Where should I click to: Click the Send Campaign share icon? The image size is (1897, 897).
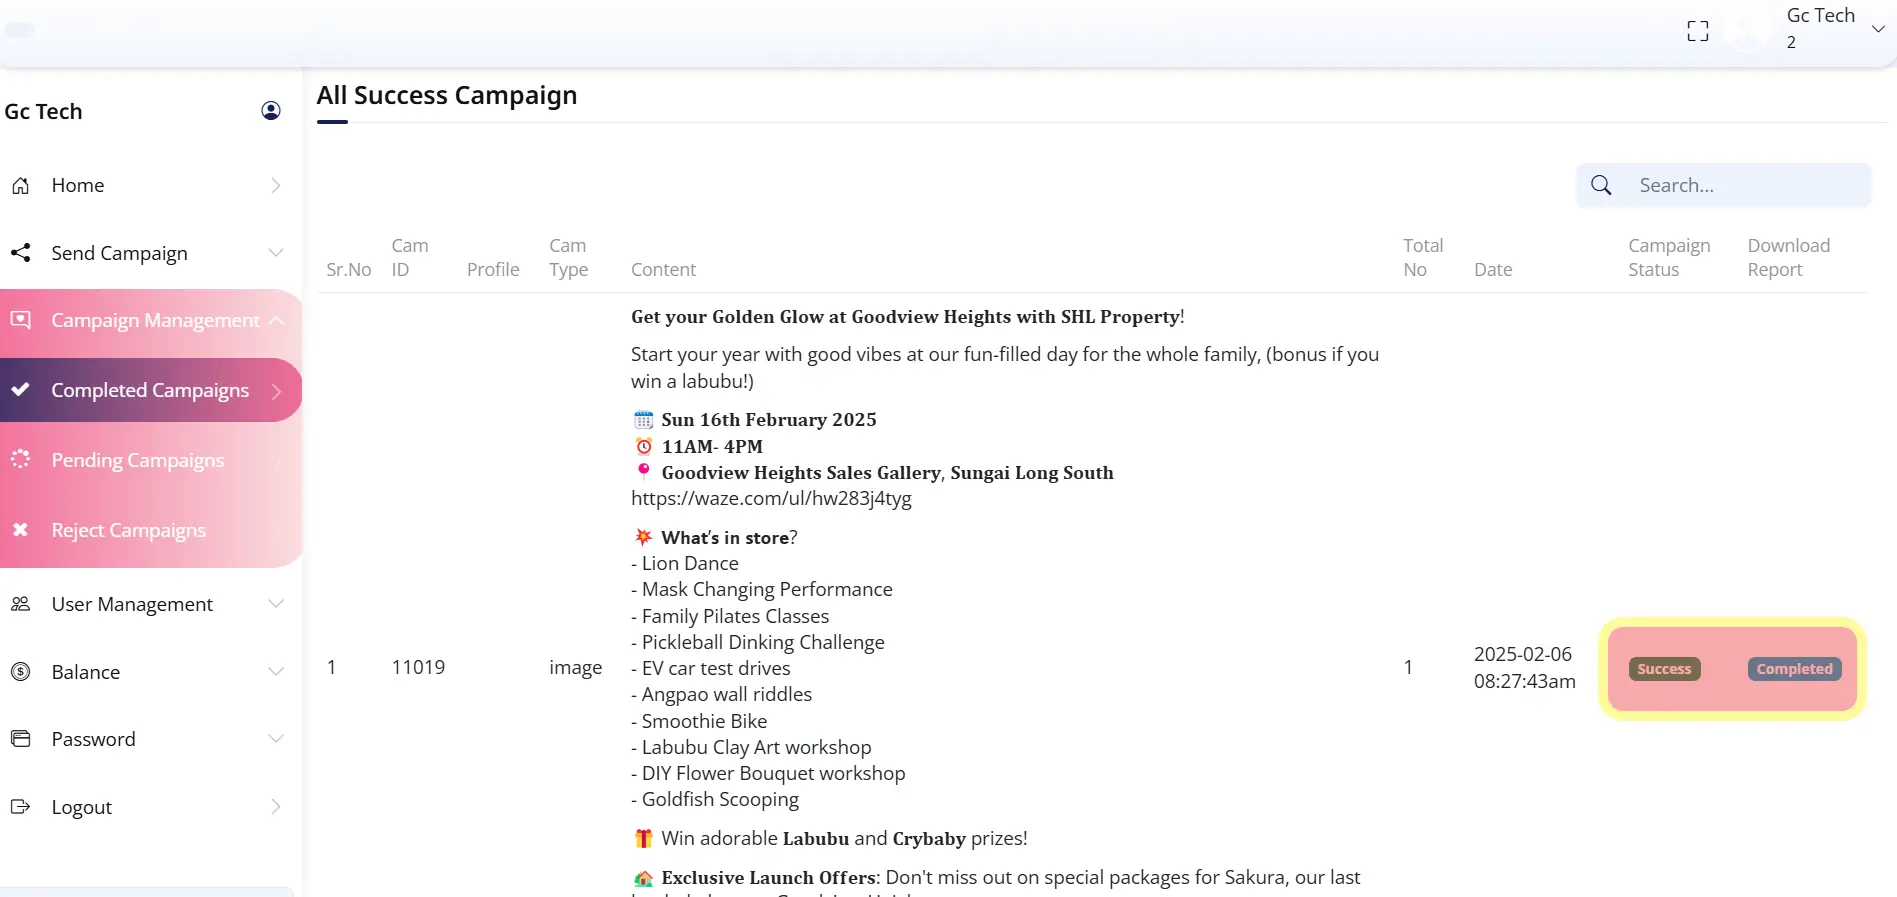[x=20, y=252]
